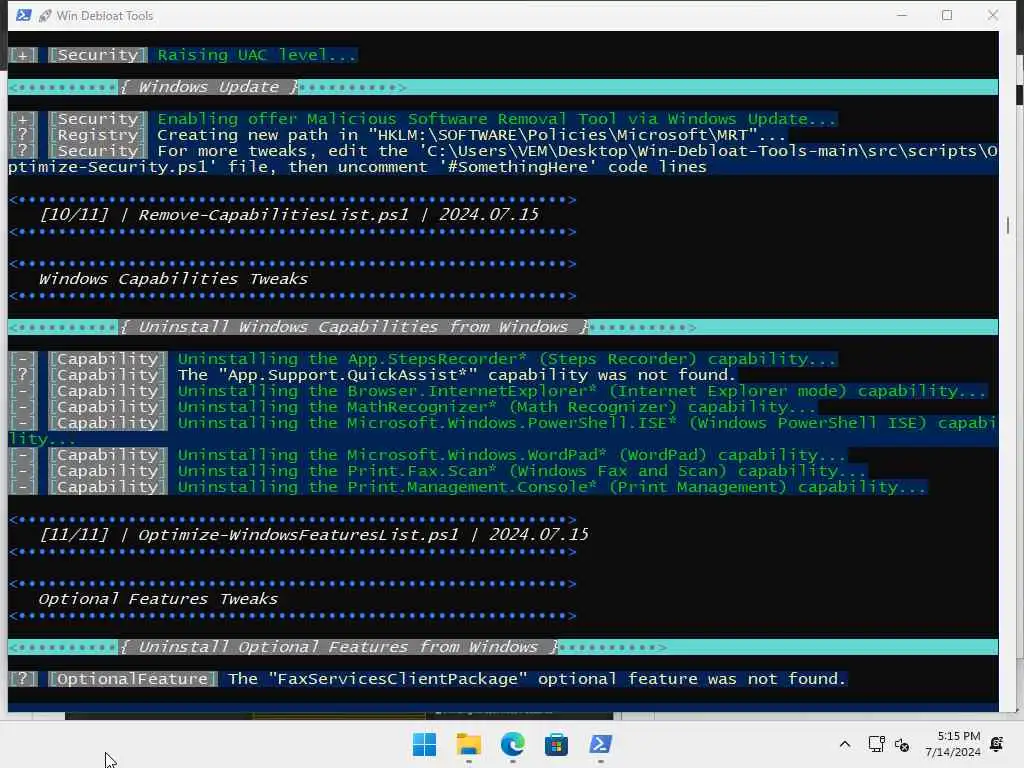Click Print.Management.Console capability line
Viewport: 1024px width, 768px height.
point(552,487)
